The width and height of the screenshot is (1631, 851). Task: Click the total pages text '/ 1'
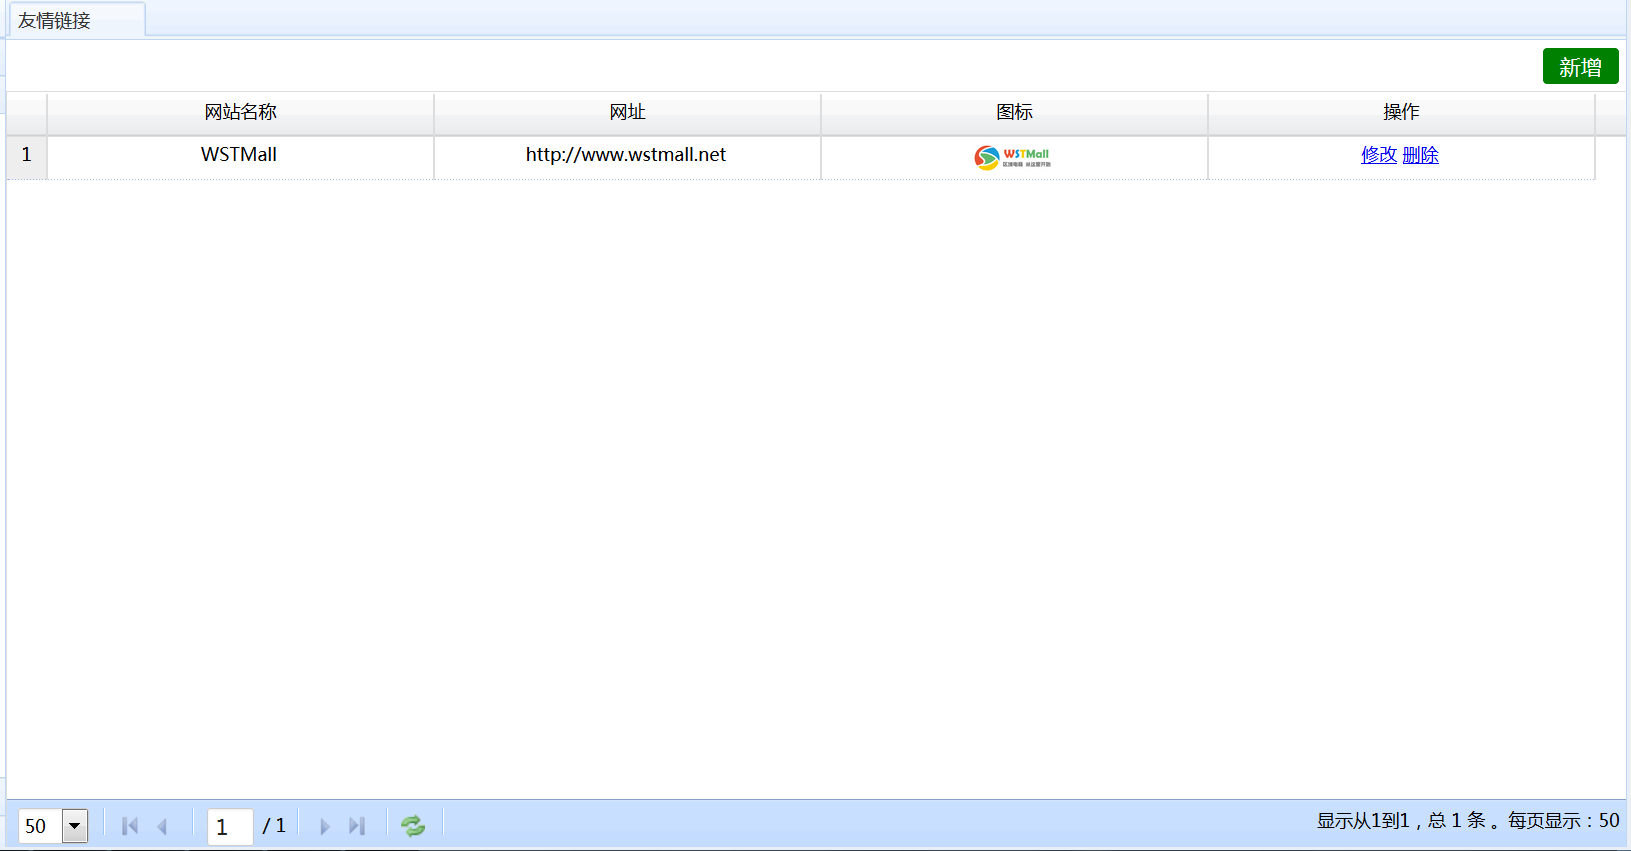tap(274, 826)
